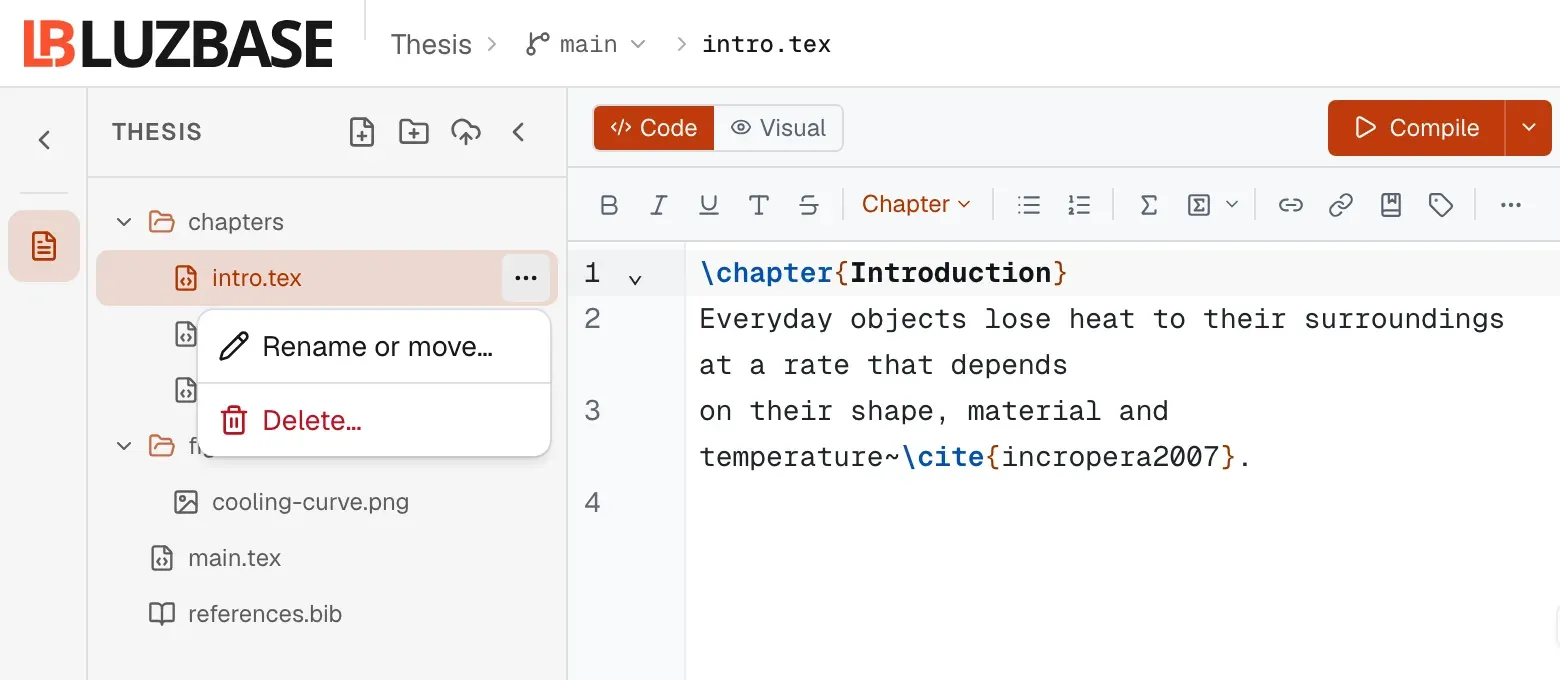1560x680 pixels.
Task: Collapse the THESIS file panel
Action: point(518,132)
